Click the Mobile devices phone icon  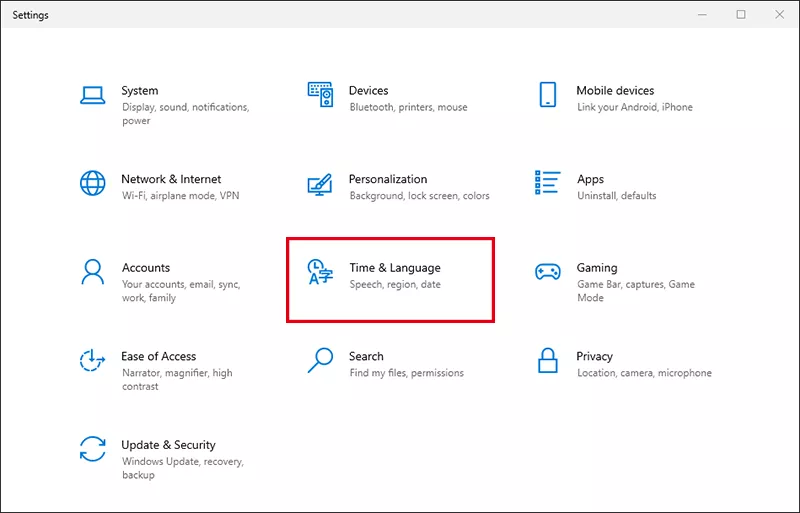[x=547, y=95]
